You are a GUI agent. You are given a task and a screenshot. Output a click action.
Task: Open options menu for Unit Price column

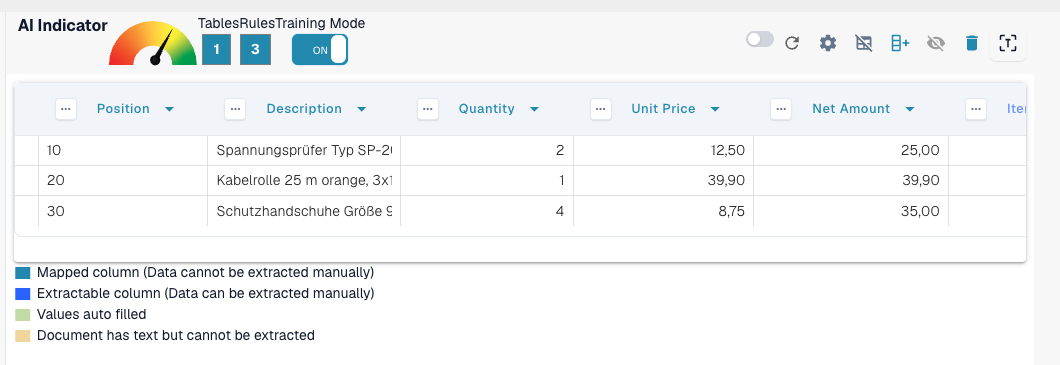pos(601,109)
